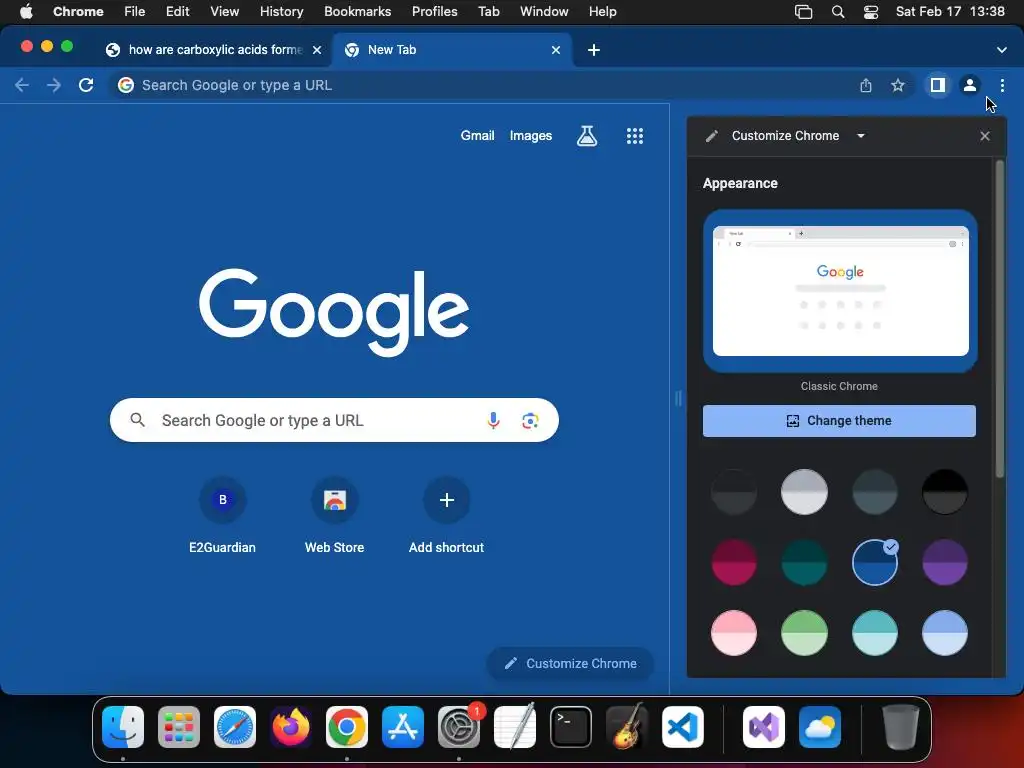Open GarageBand from the dock

pyautogui.click(x=627, y=727)
